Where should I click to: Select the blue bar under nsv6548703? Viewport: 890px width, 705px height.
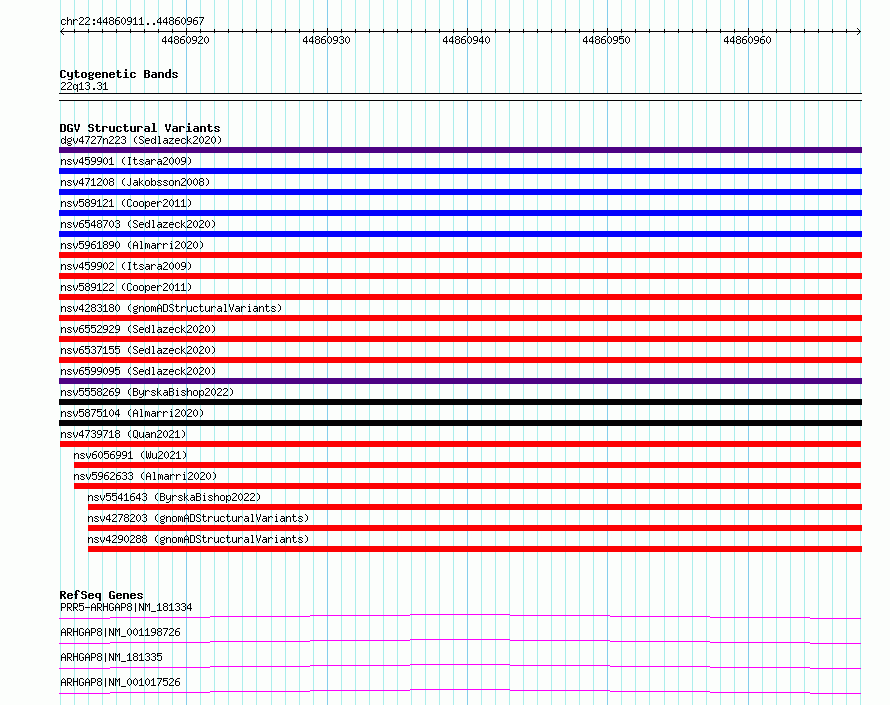[x=460, y=234]
